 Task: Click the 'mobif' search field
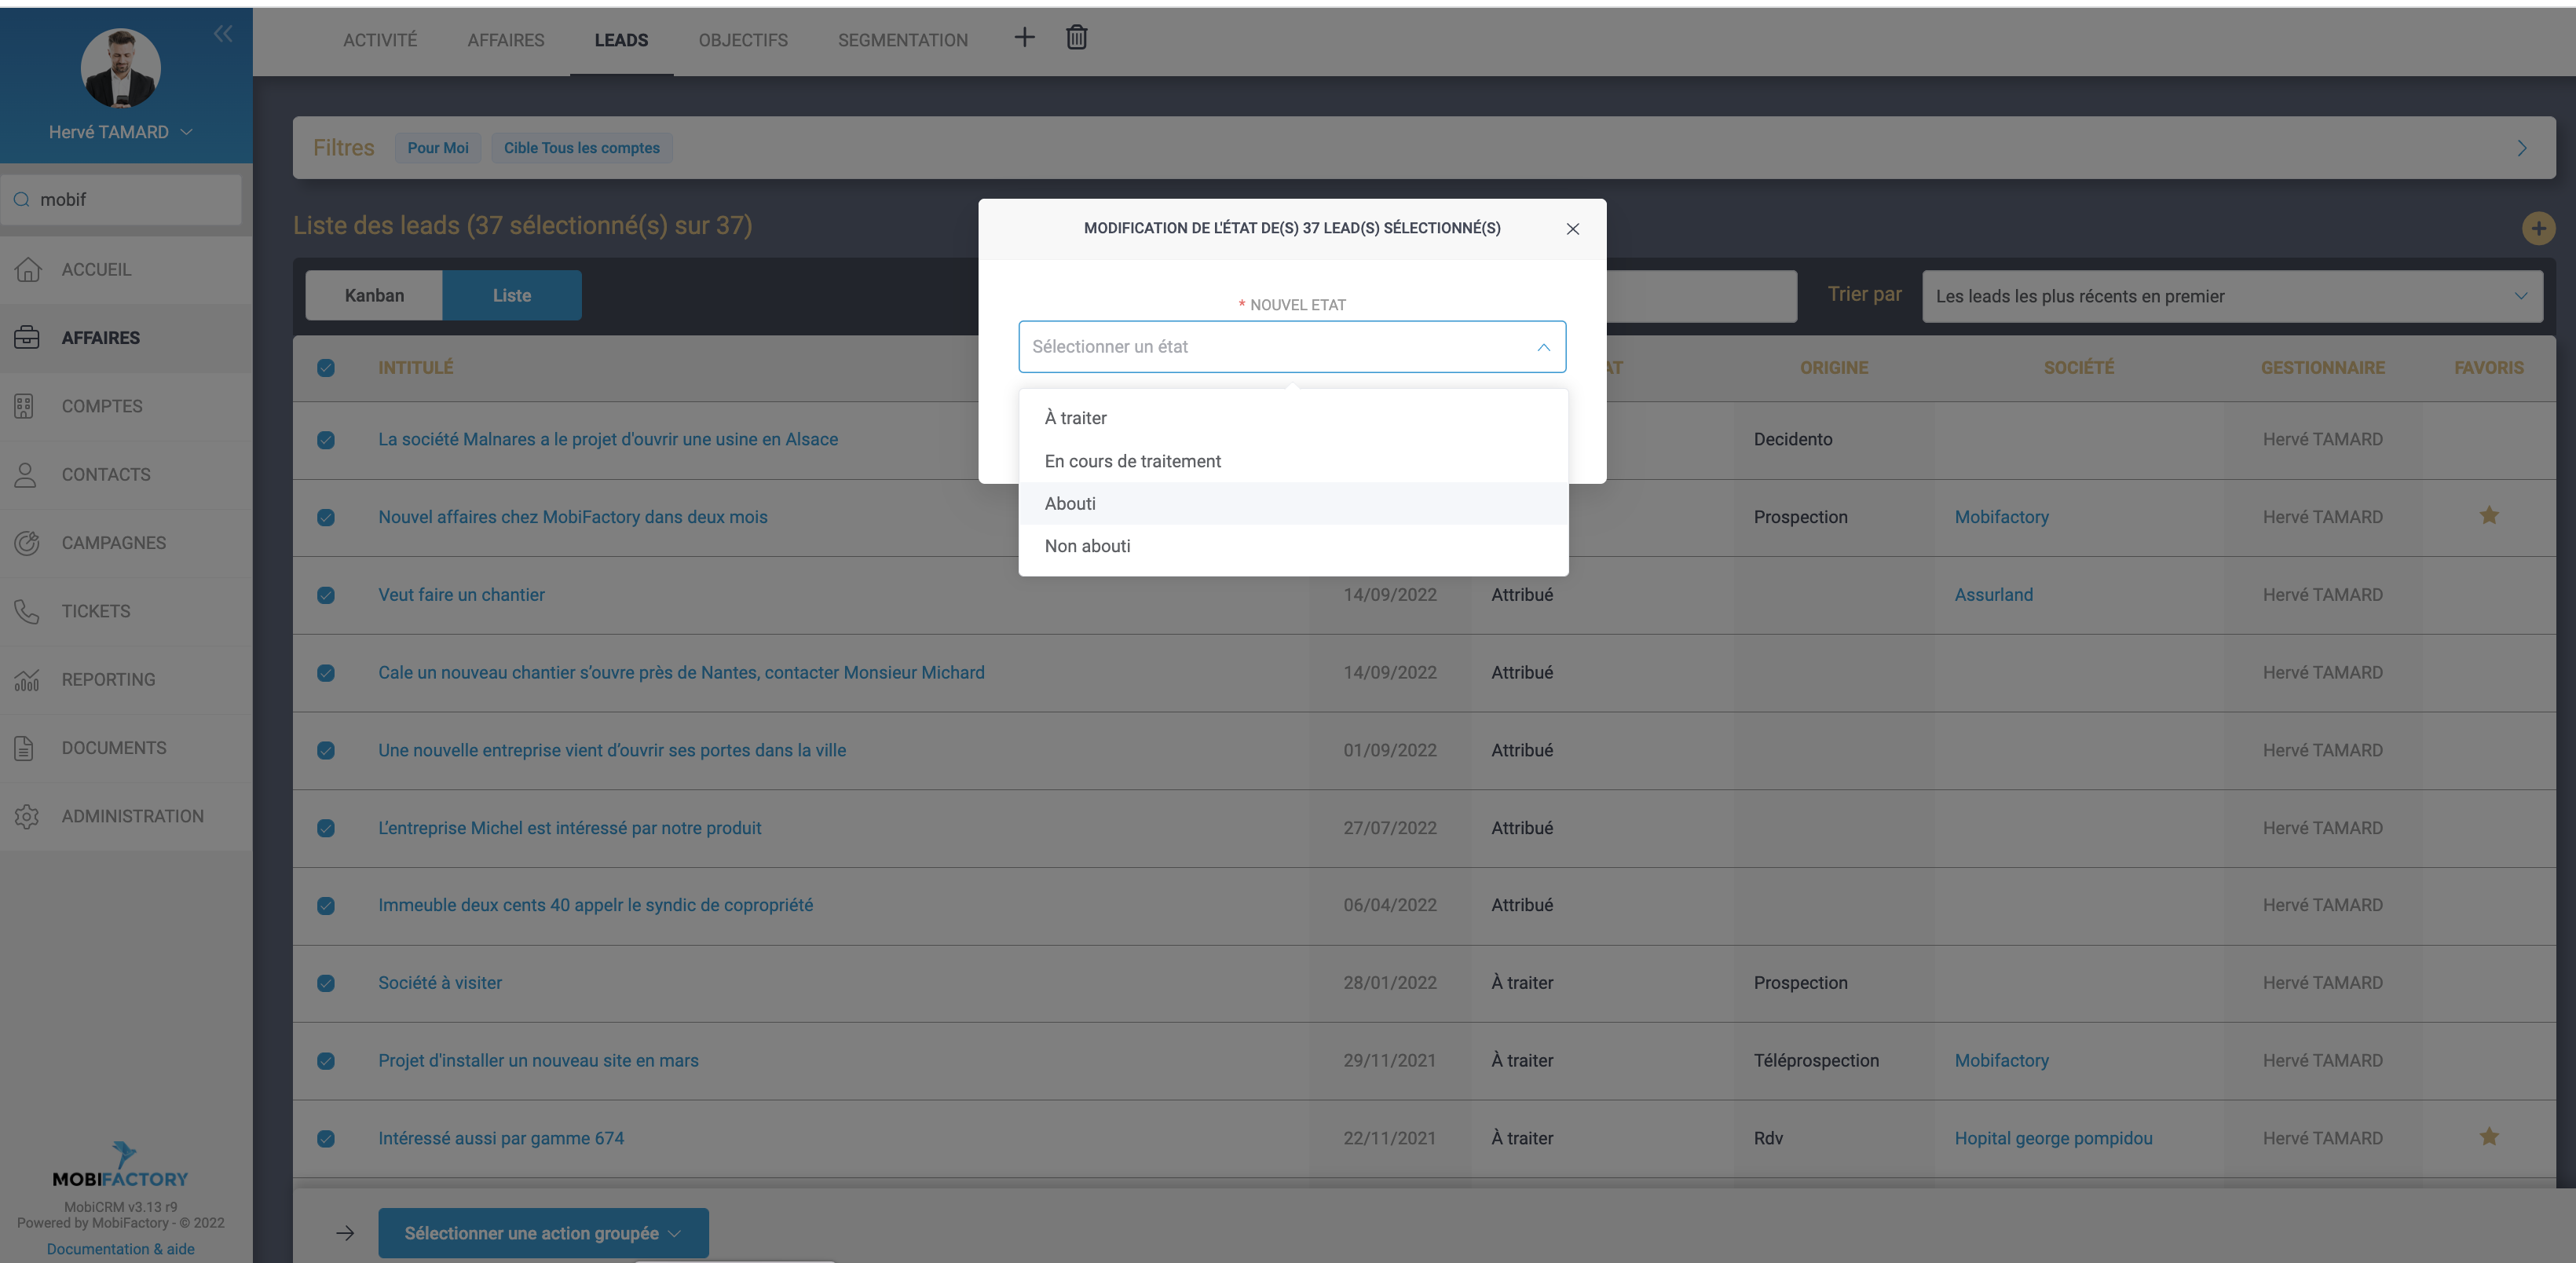[130, 200]
